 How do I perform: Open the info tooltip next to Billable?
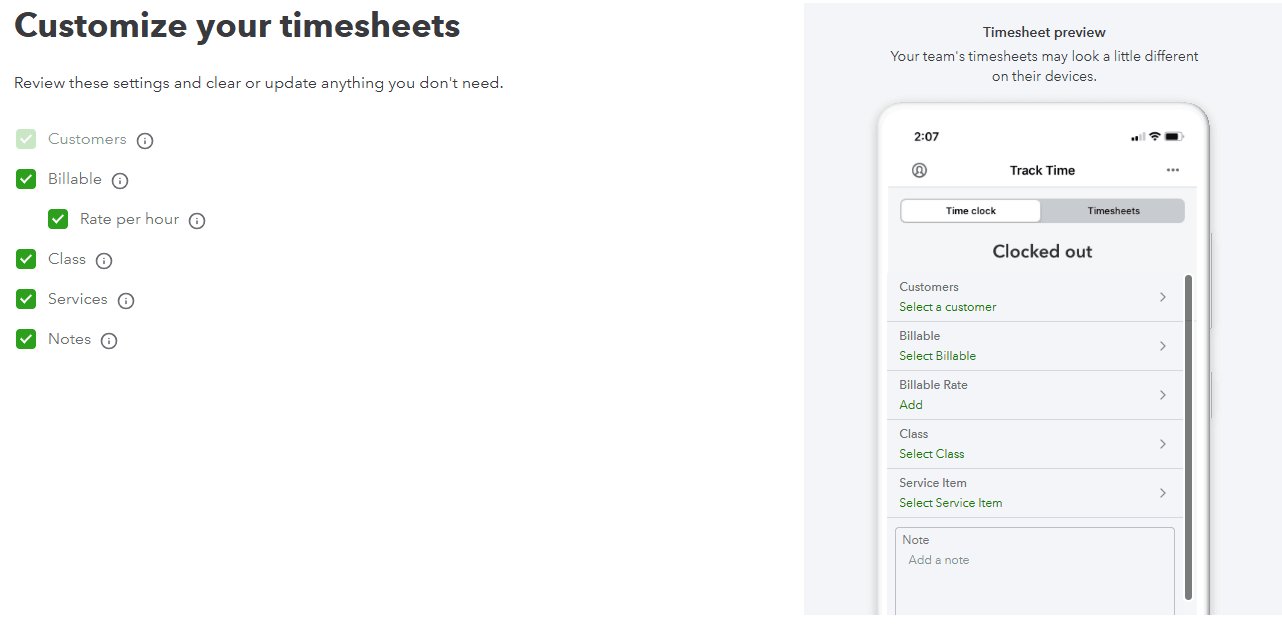[x=120, y=181]
